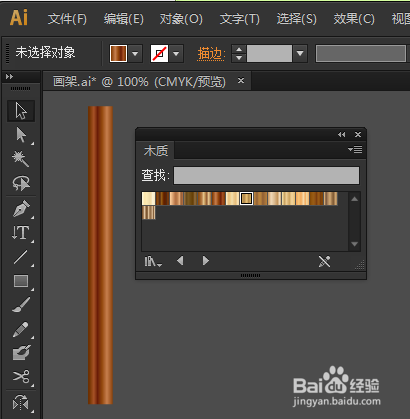The width and height of the screenshot is (410, 419).
Task: Select the Pencil tool
Action: [21, 329]
